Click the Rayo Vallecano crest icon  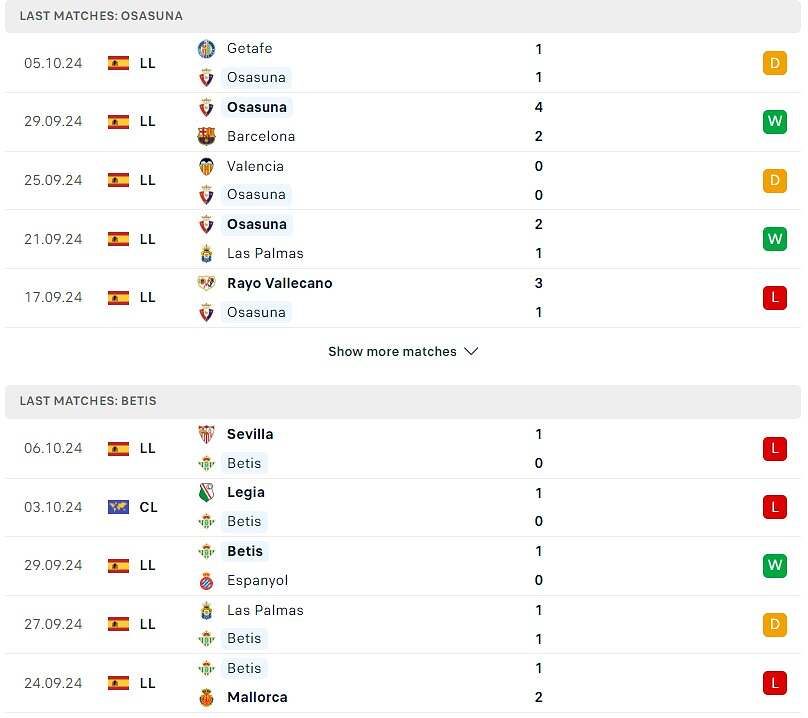click(206, 283)
